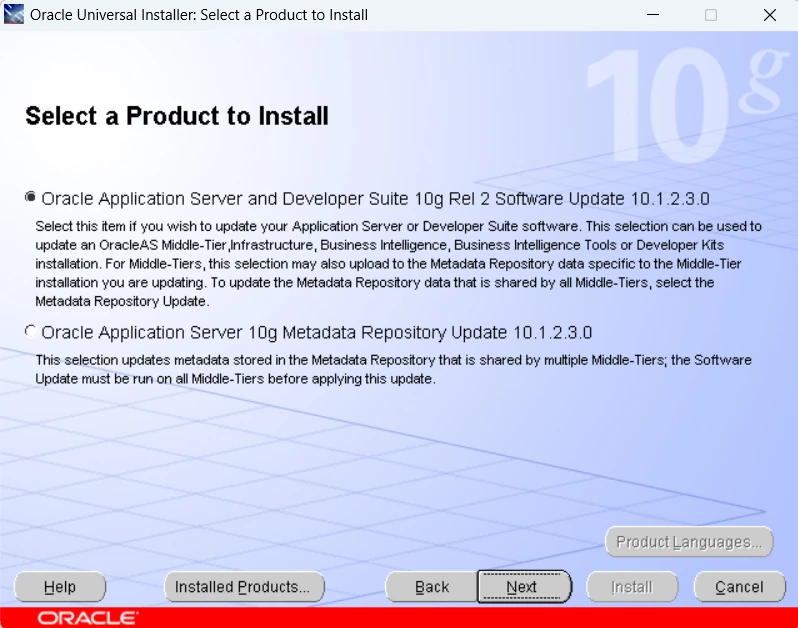Click the ORACLE logo in the red footer
The image size is (798, 628).
tap(88, 618)
